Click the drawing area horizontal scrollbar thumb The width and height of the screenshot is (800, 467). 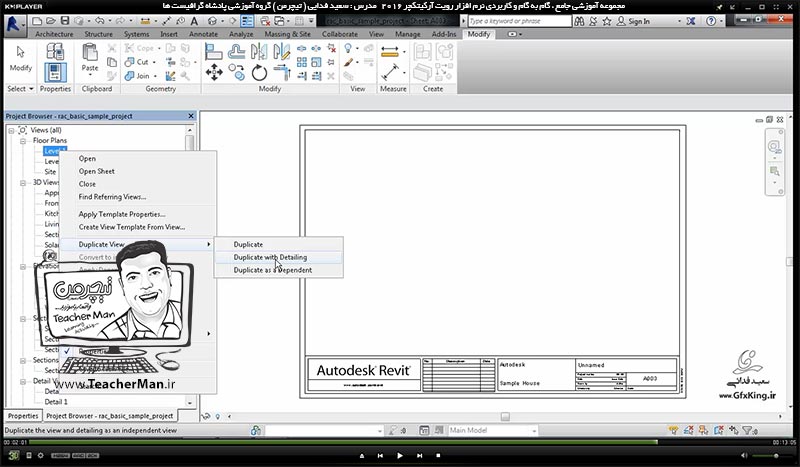click(x=505, y=417)
